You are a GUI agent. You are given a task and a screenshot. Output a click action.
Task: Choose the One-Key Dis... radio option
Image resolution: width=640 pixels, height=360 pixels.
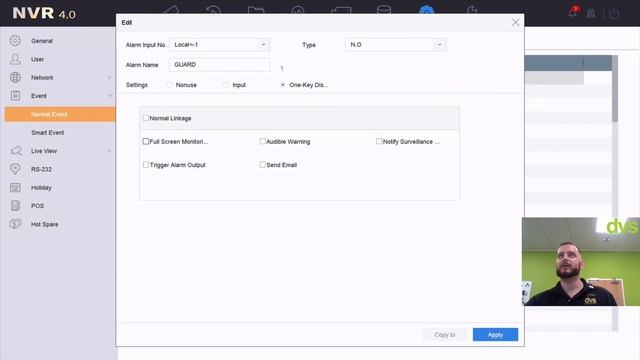click(282, 85)
